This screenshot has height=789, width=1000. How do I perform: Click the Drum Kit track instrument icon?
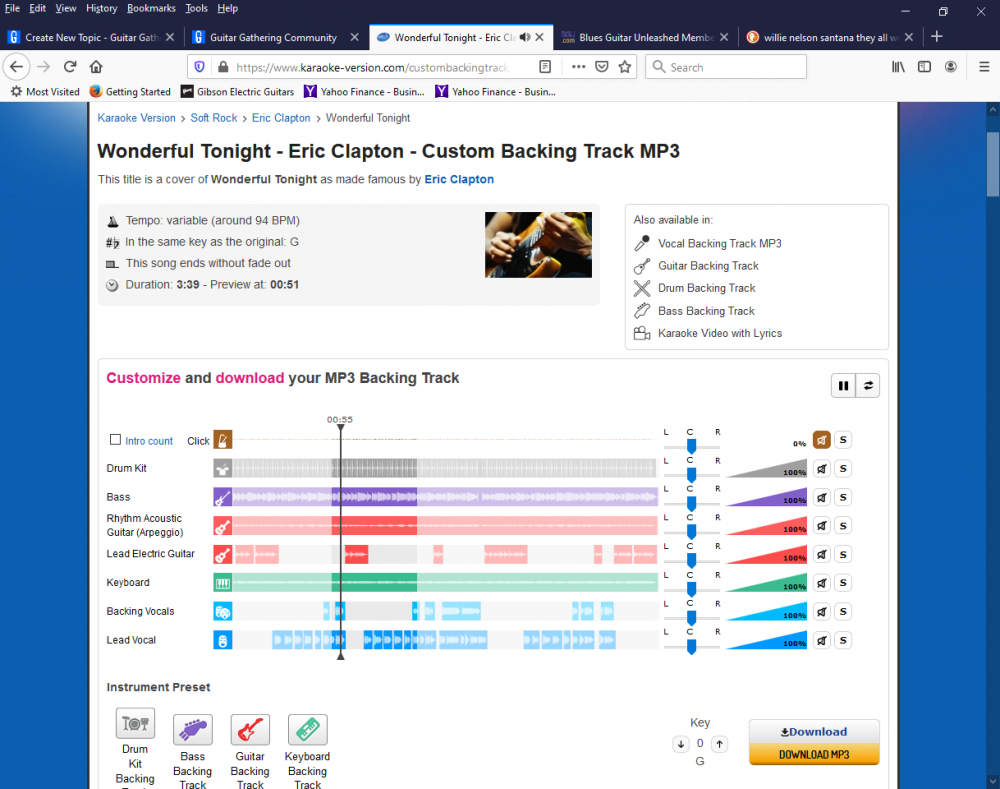tap(223, 469)
